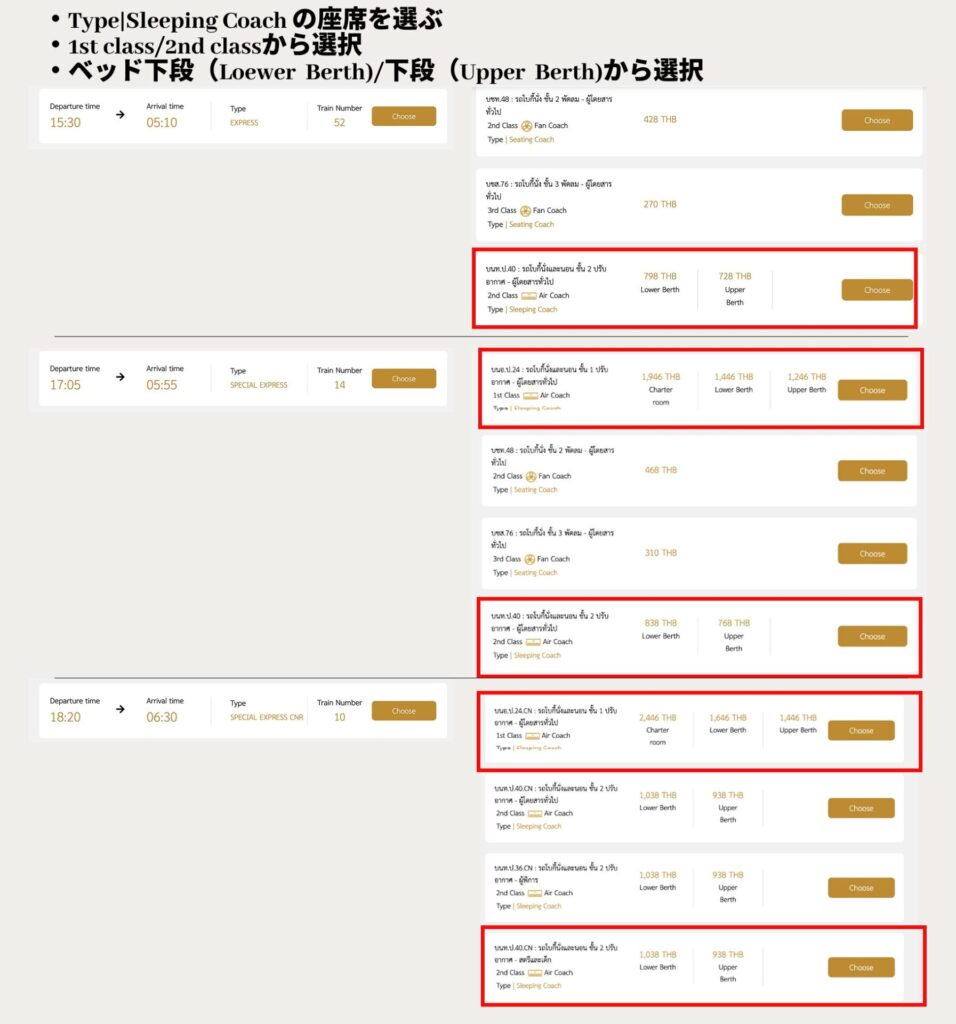Choose the 838 THB lower berth sleeping coach
The height and width of the screenshot is (1024, 956).
click(x=872, y=636)
